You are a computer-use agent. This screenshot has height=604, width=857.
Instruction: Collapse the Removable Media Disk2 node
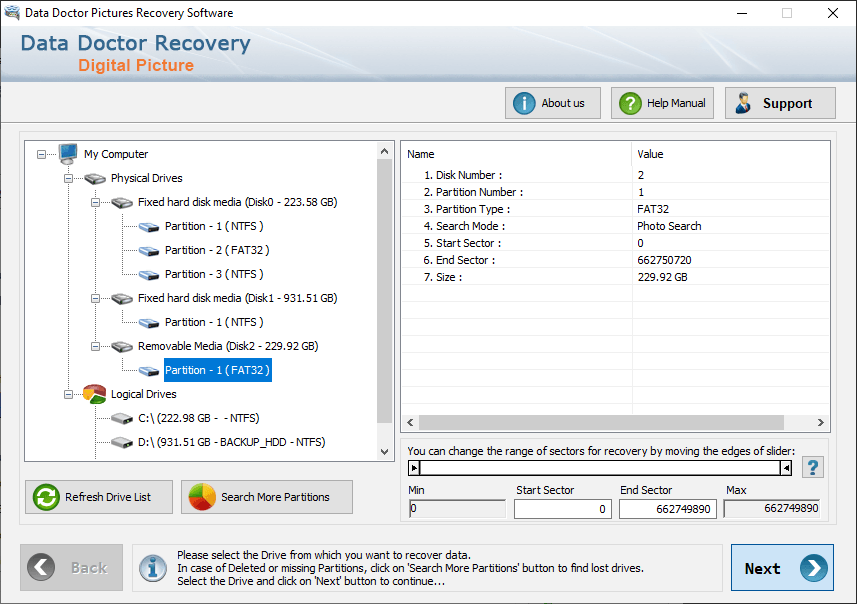point(95,347)
